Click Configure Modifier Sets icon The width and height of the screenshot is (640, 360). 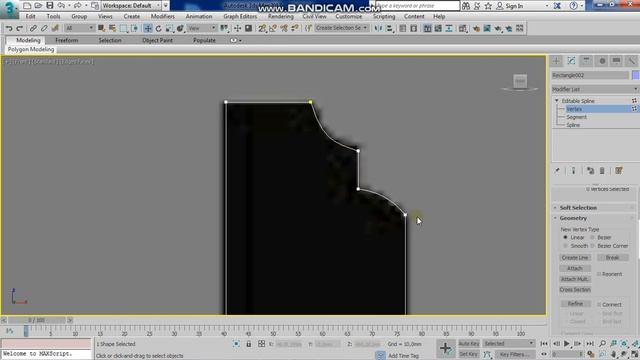tap(619, 171)
